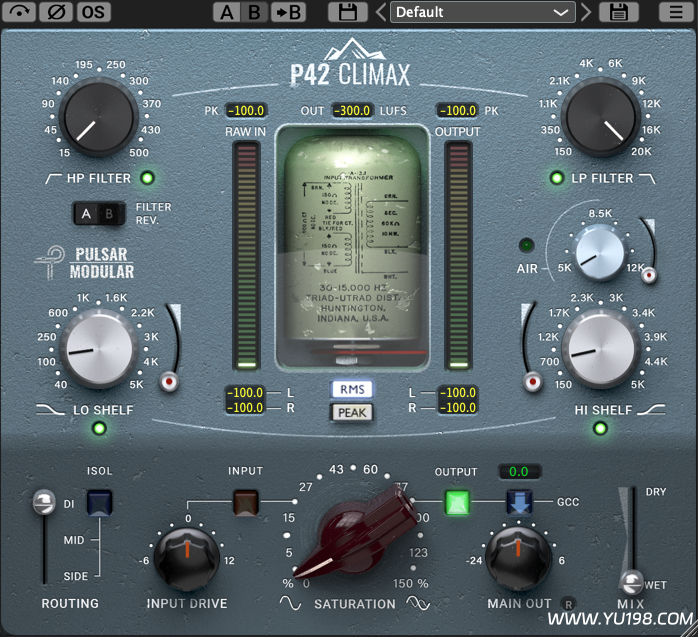Open the Default preset dropdown
This screenshot has width=698, height=637.
[x=483, y=12]
